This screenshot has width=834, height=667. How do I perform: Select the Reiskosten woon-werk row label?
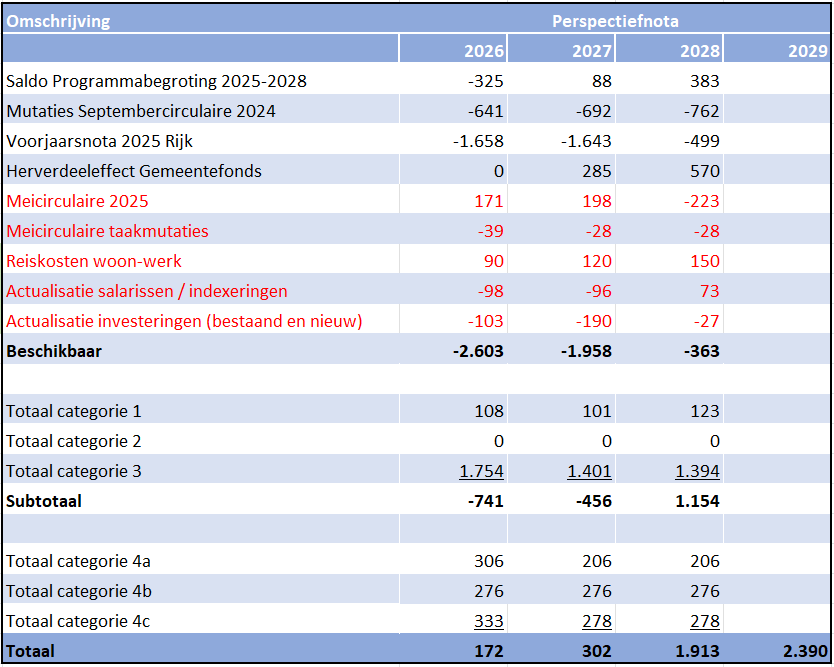click(x=94, y=261)
